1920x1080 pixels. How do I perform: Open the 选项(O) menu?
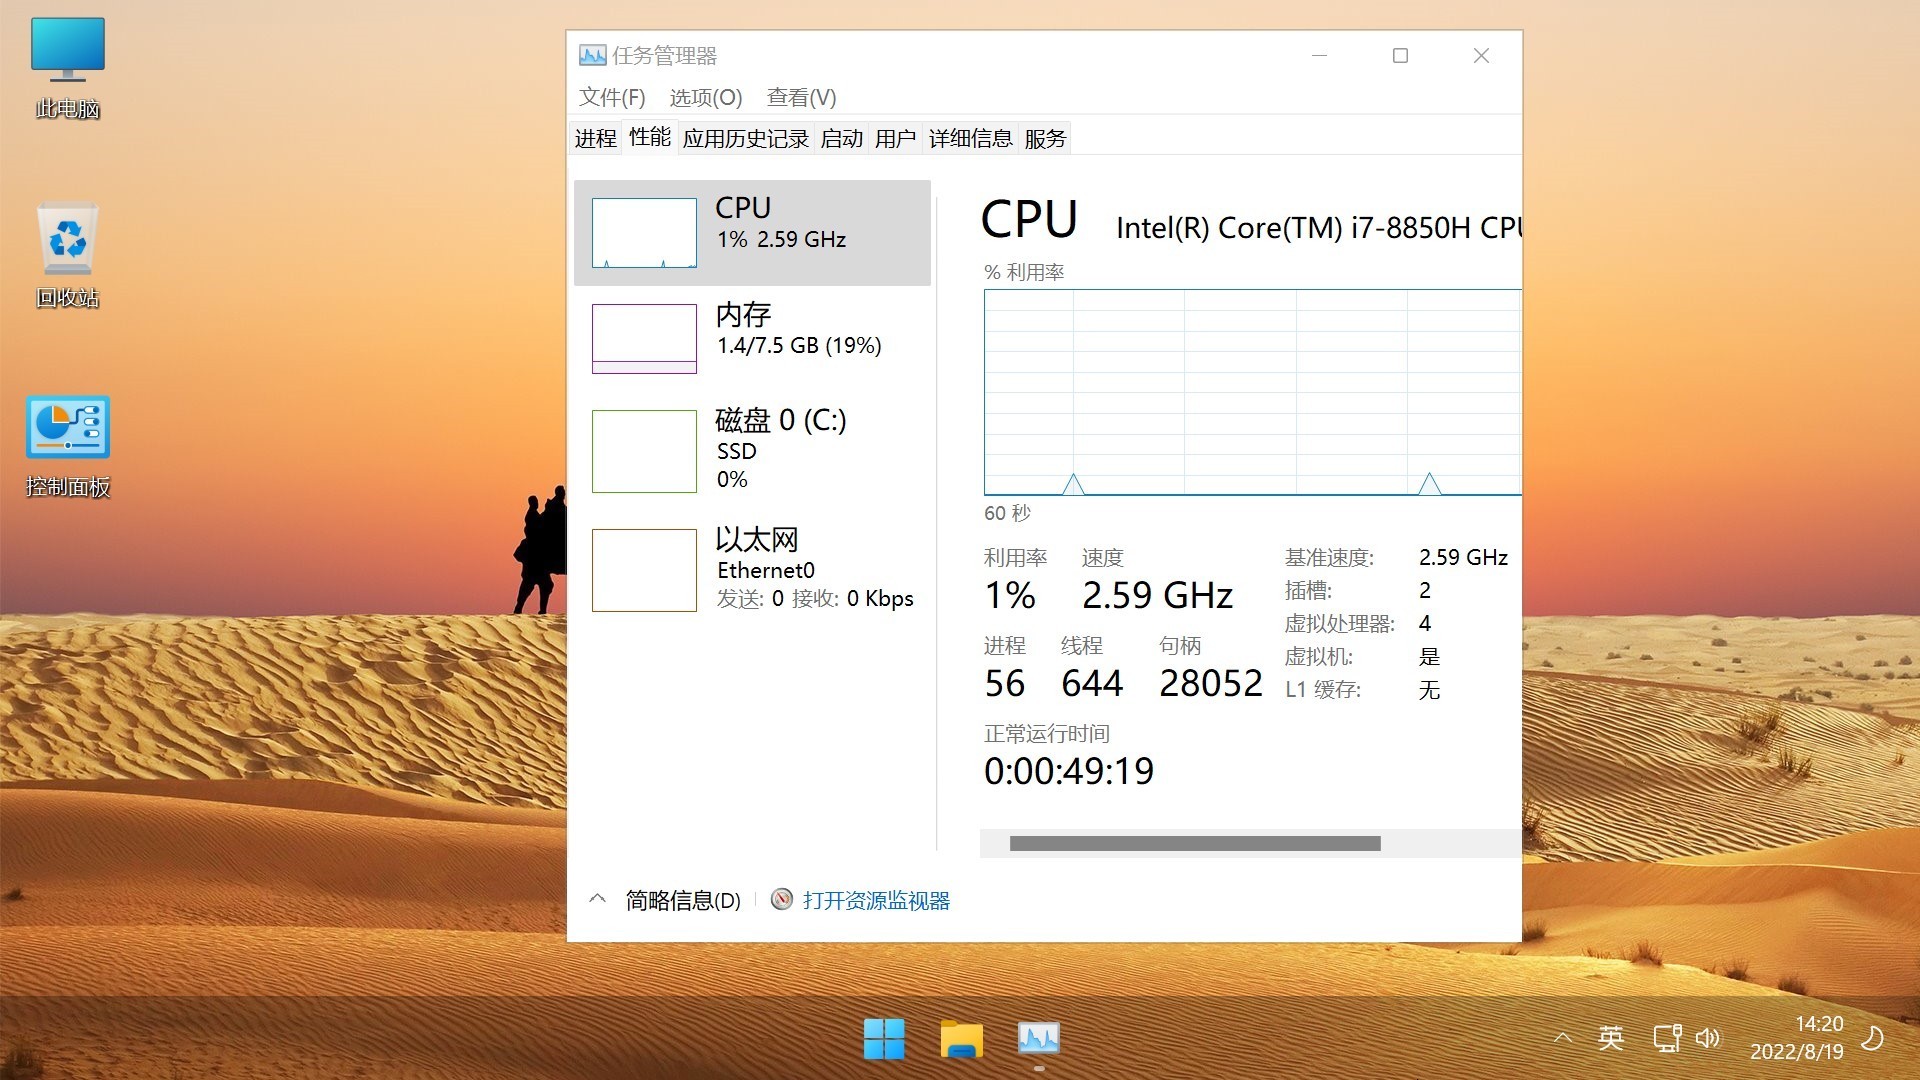tap(705, 97)
